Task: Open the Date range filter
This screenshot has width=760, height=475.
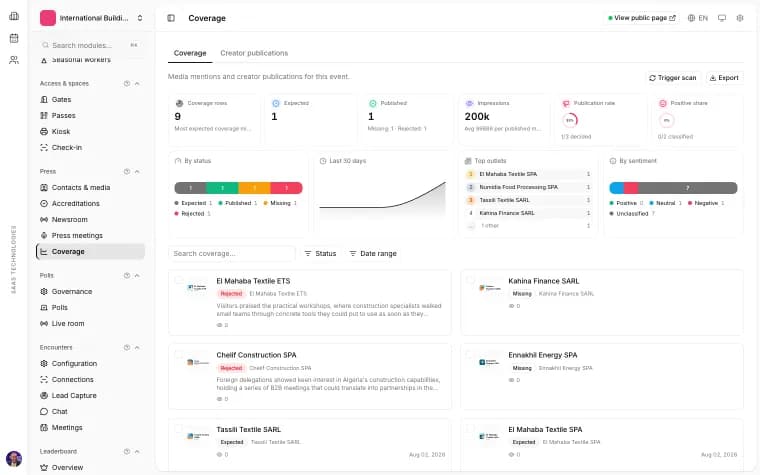Action: point(373,253)
